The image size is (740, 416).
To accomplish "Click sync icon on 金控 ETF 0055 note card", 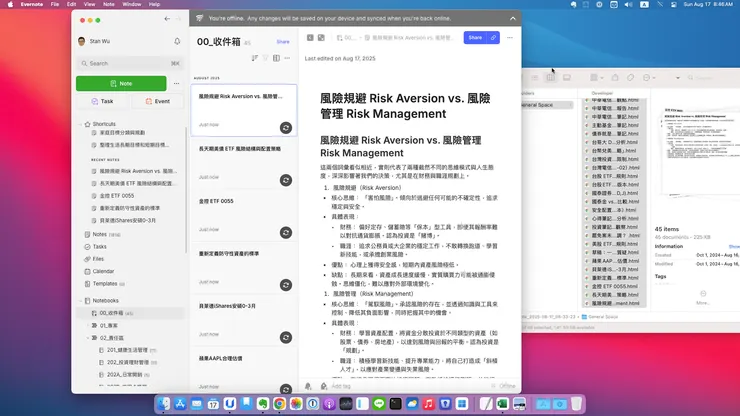I will tap(286, 232).
